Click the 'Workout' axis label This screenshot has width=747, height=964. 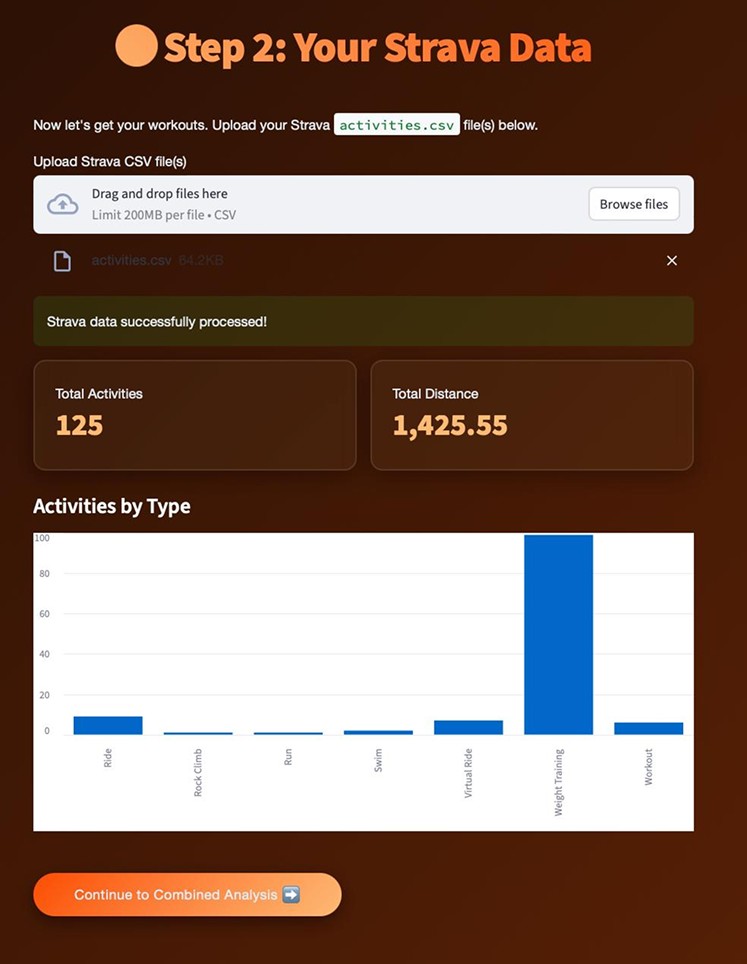pyautogui.click(x=649, y=767)
